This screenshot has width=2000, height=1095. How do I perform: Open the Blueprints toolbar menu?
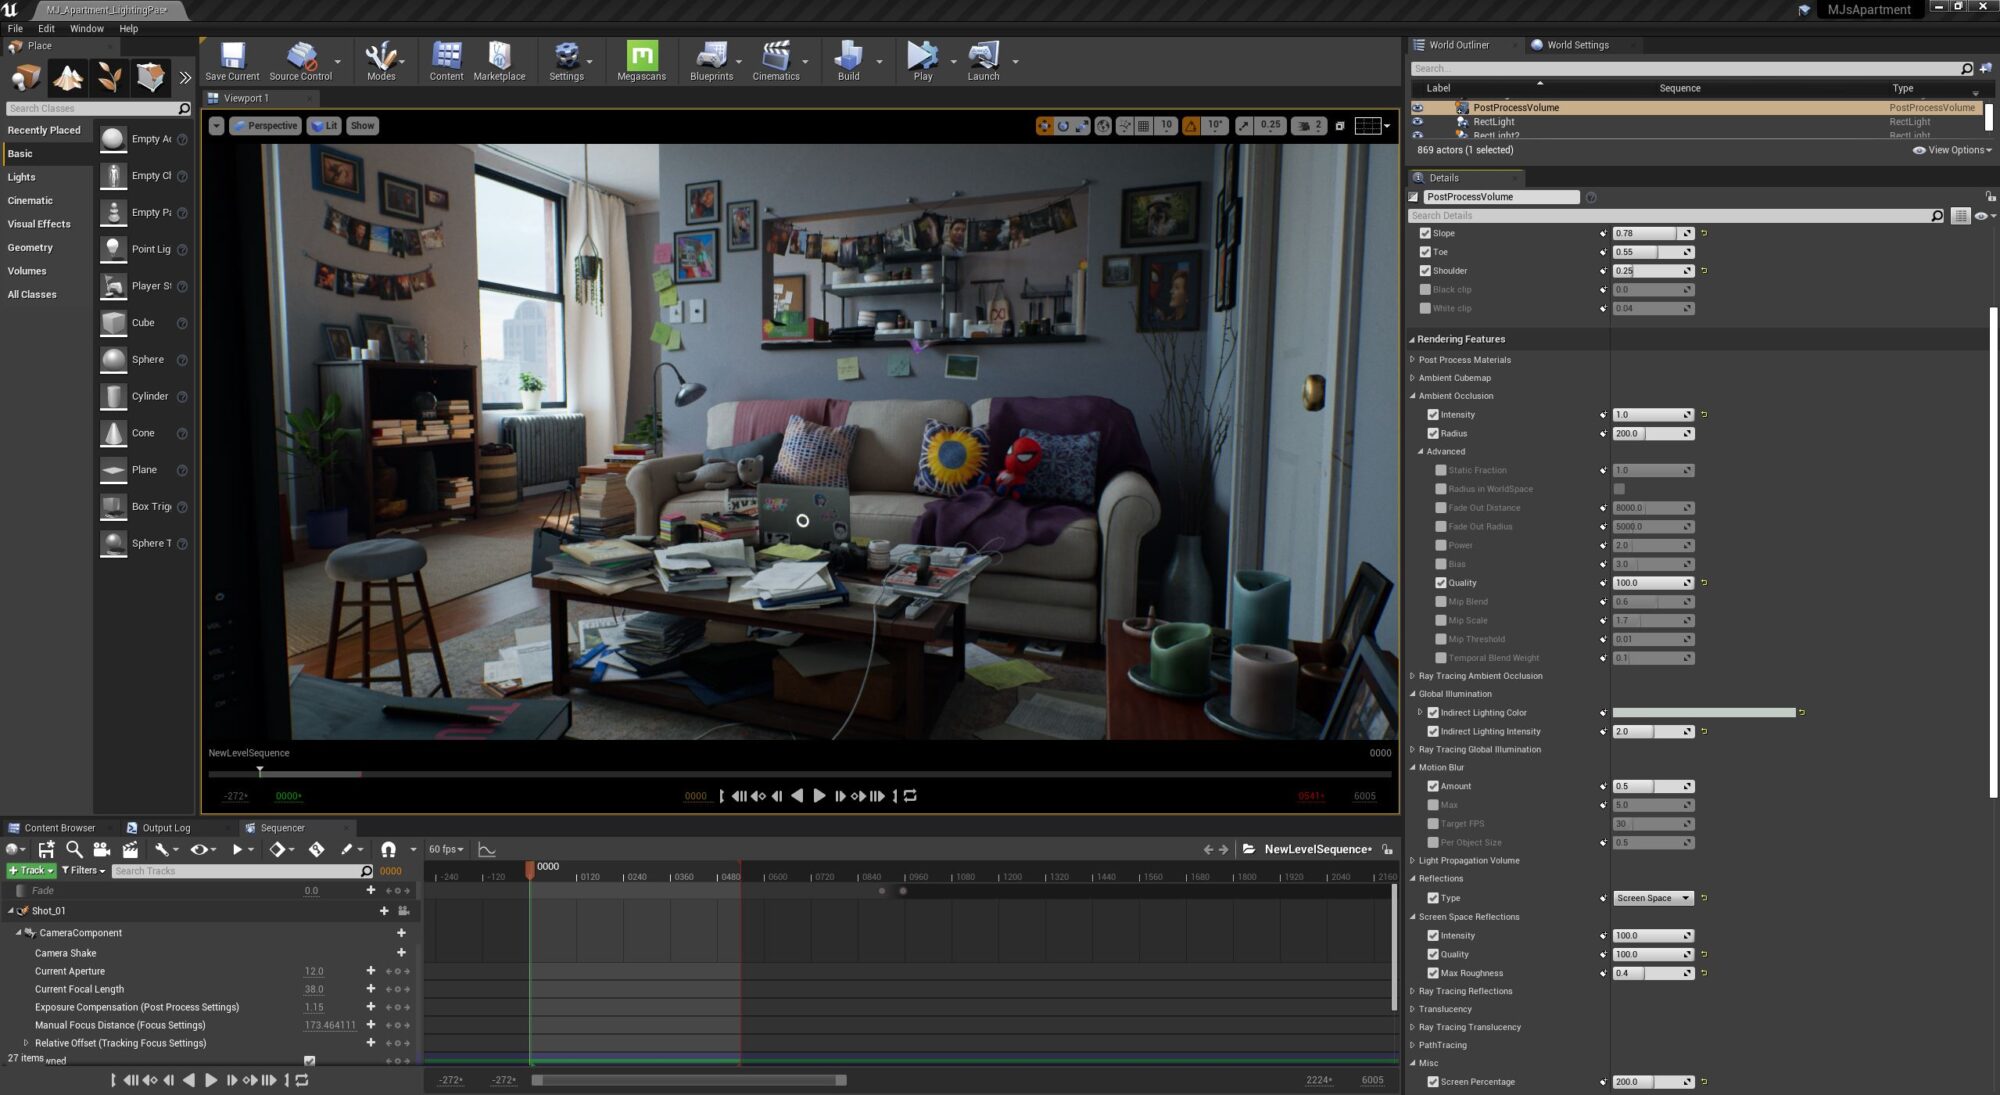click(x=711, y=57)
